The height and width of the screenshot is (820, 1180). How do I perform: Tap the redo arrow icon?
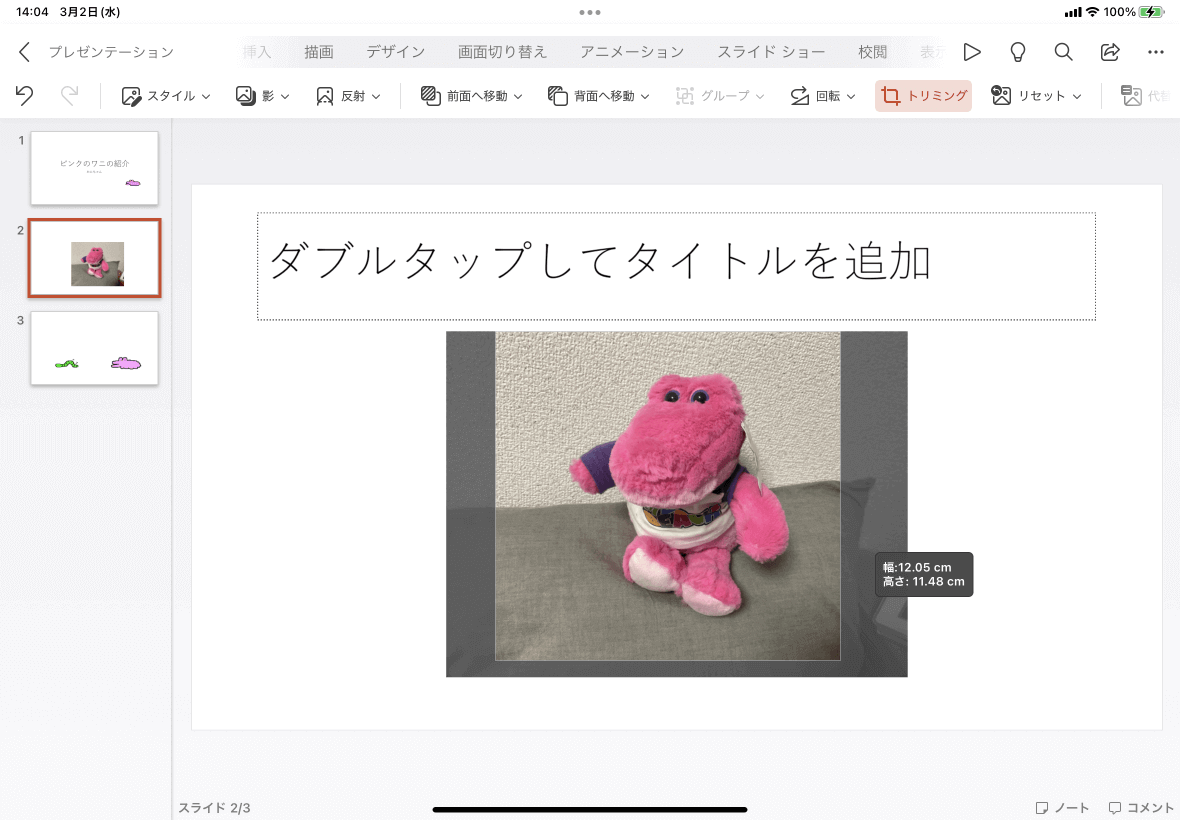69,96
